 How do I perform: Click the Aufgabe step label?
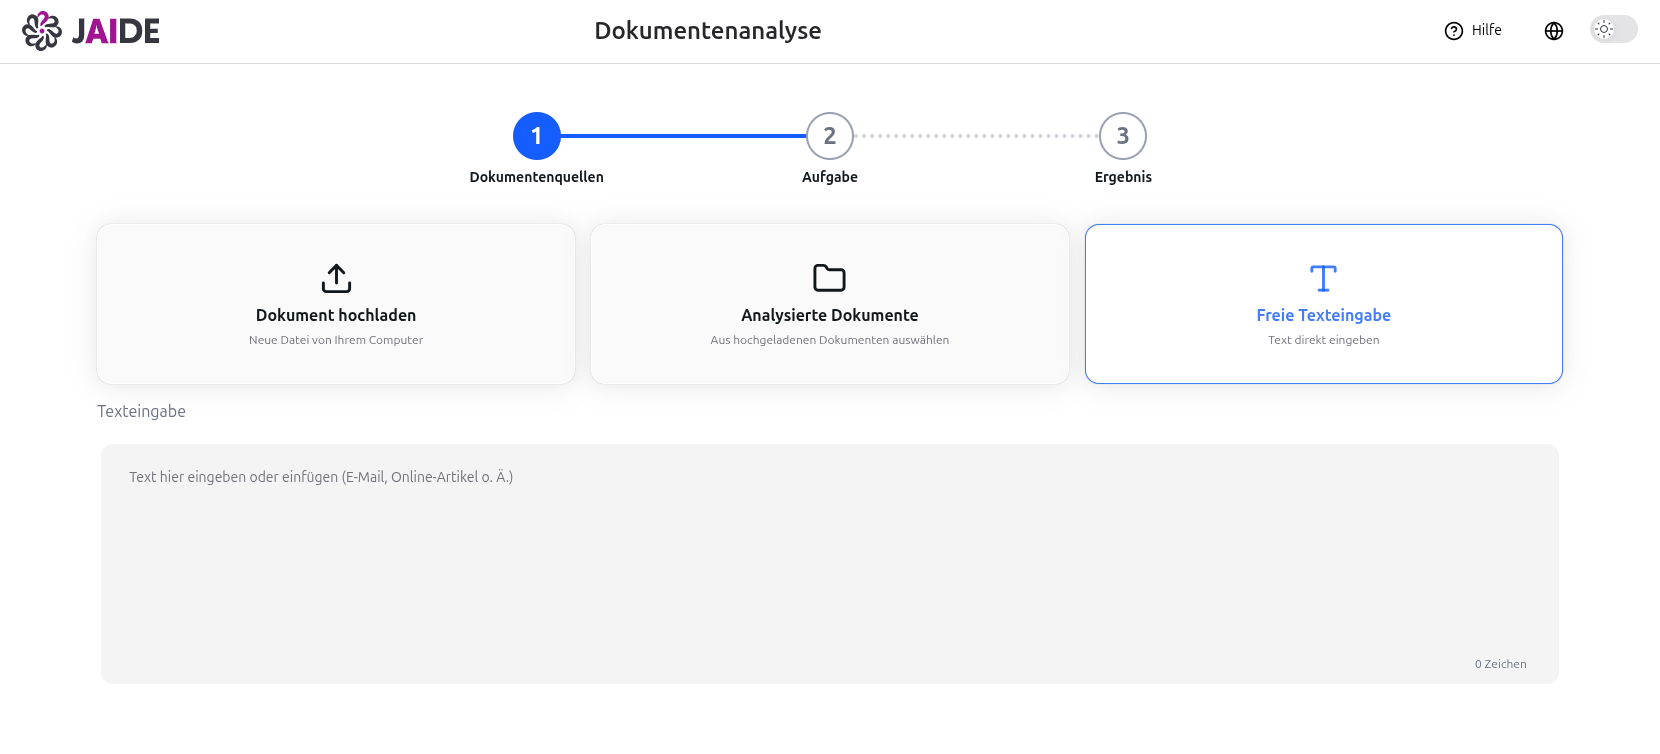pos(830,177)
